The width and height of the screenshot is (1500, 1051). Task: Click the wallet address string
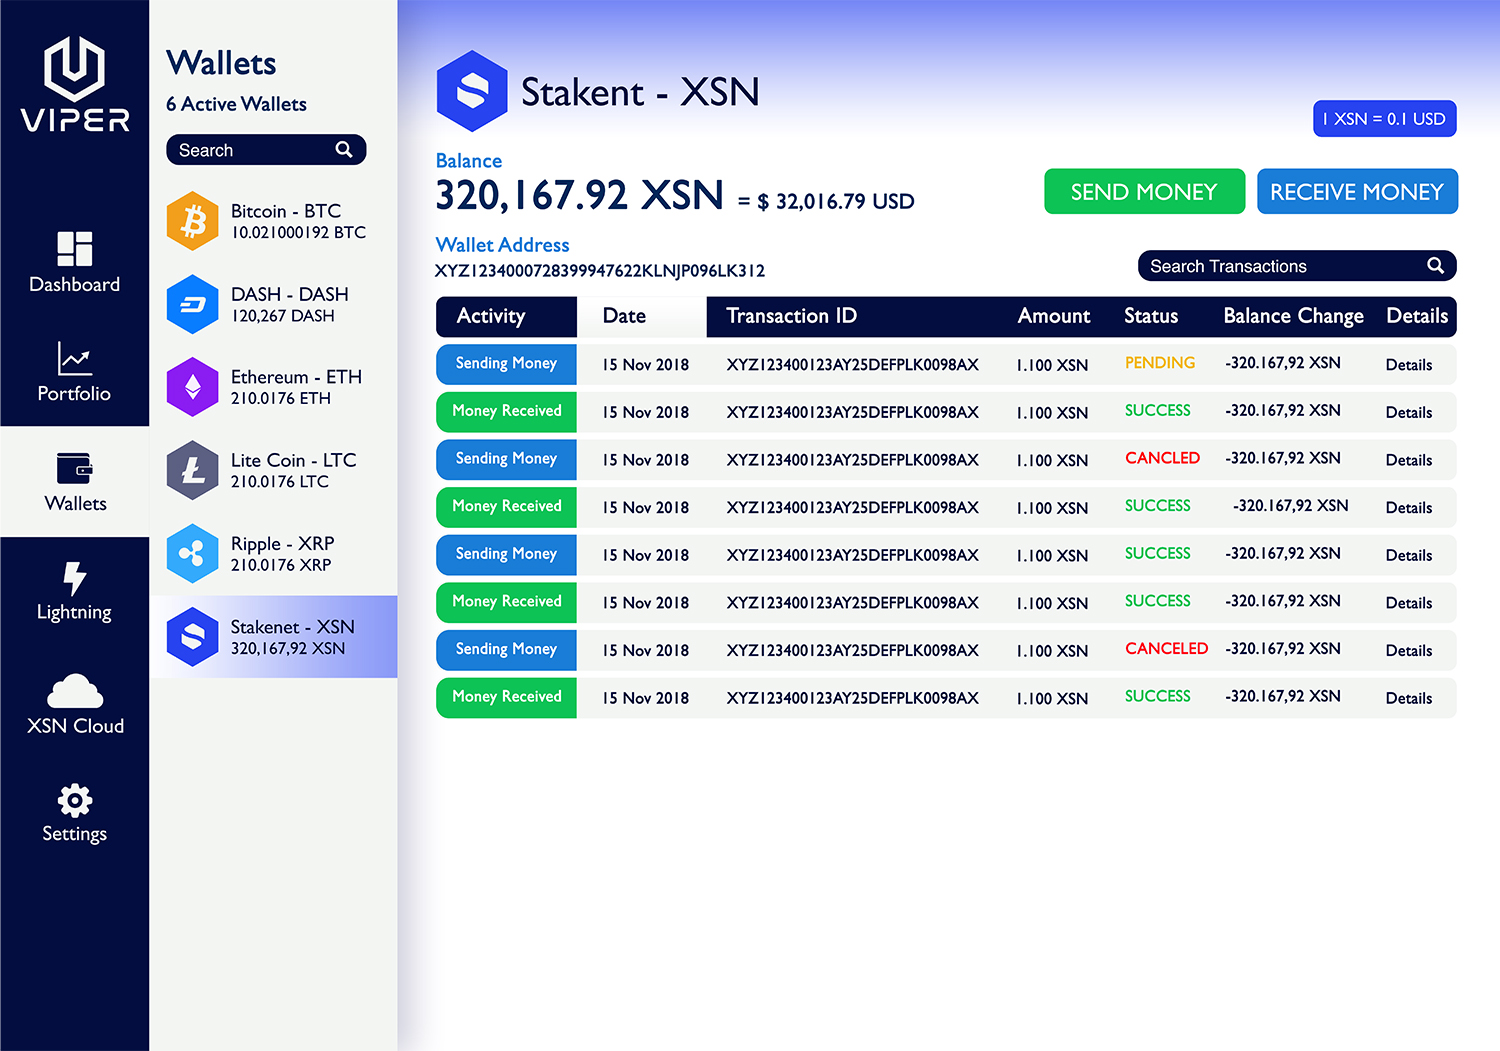click(600, 271)
